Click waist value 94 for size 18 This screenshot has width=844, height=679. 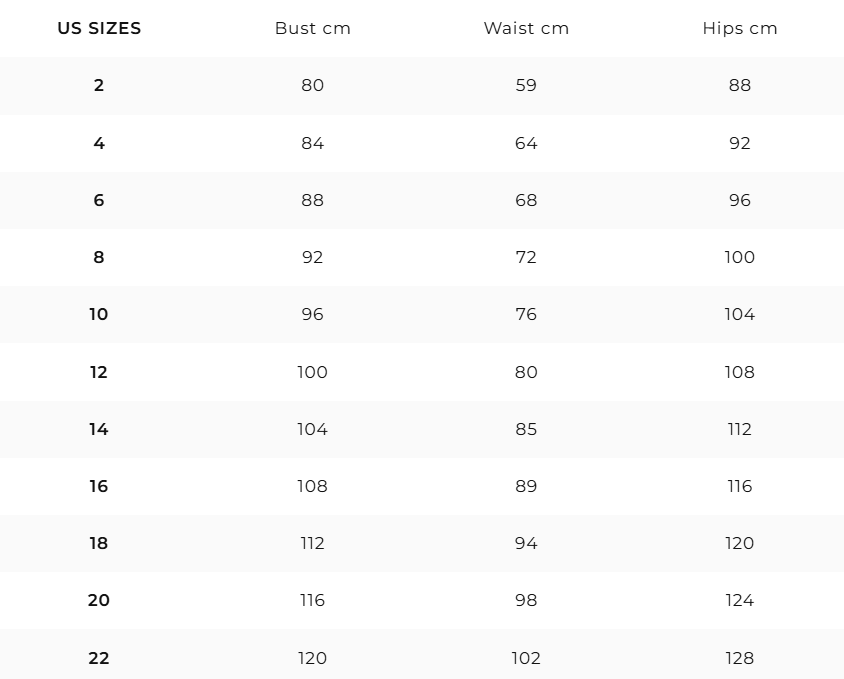coord(526,543)
